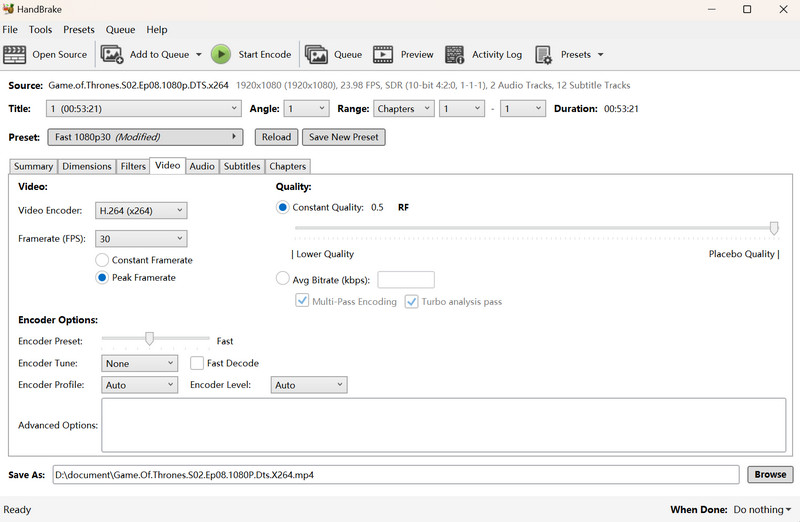Image resolution: width=800 pixels, height=522 pixels.
Task: Open the Encoder Tune dropdown
Action: tap(139, 364)
